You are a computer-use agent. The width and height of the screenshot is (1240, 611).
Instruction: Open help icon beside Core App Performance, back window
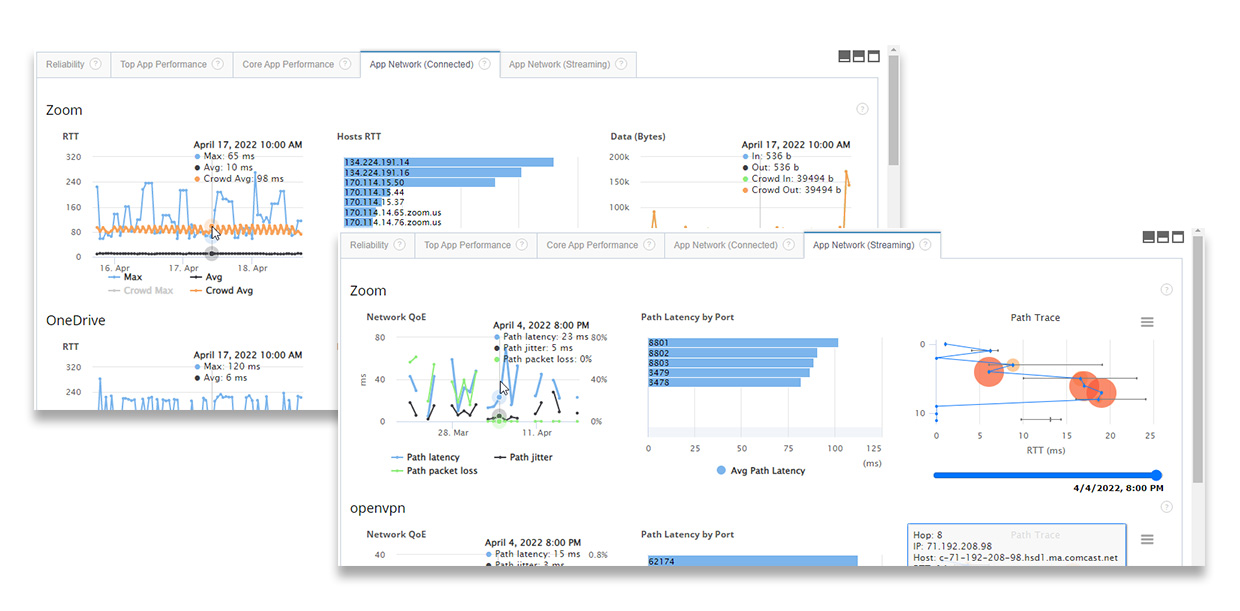(345, 64)
